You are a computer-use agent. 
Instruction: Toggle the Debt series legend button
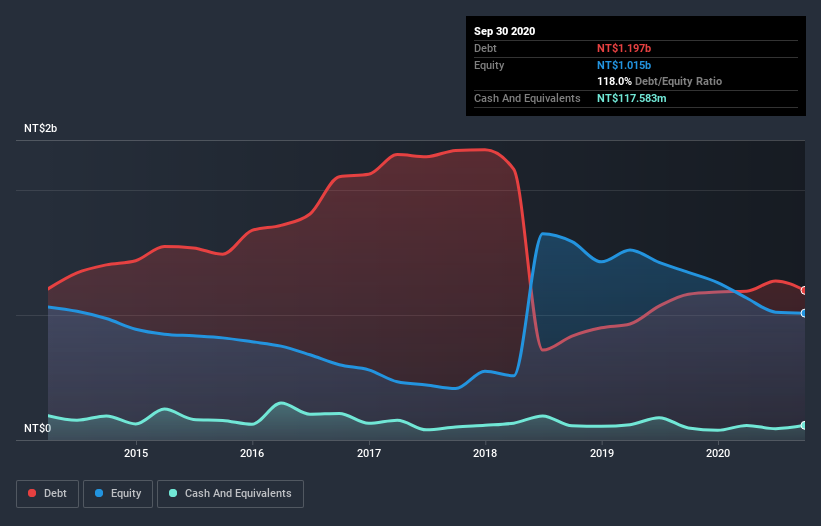tap(47, 494)
